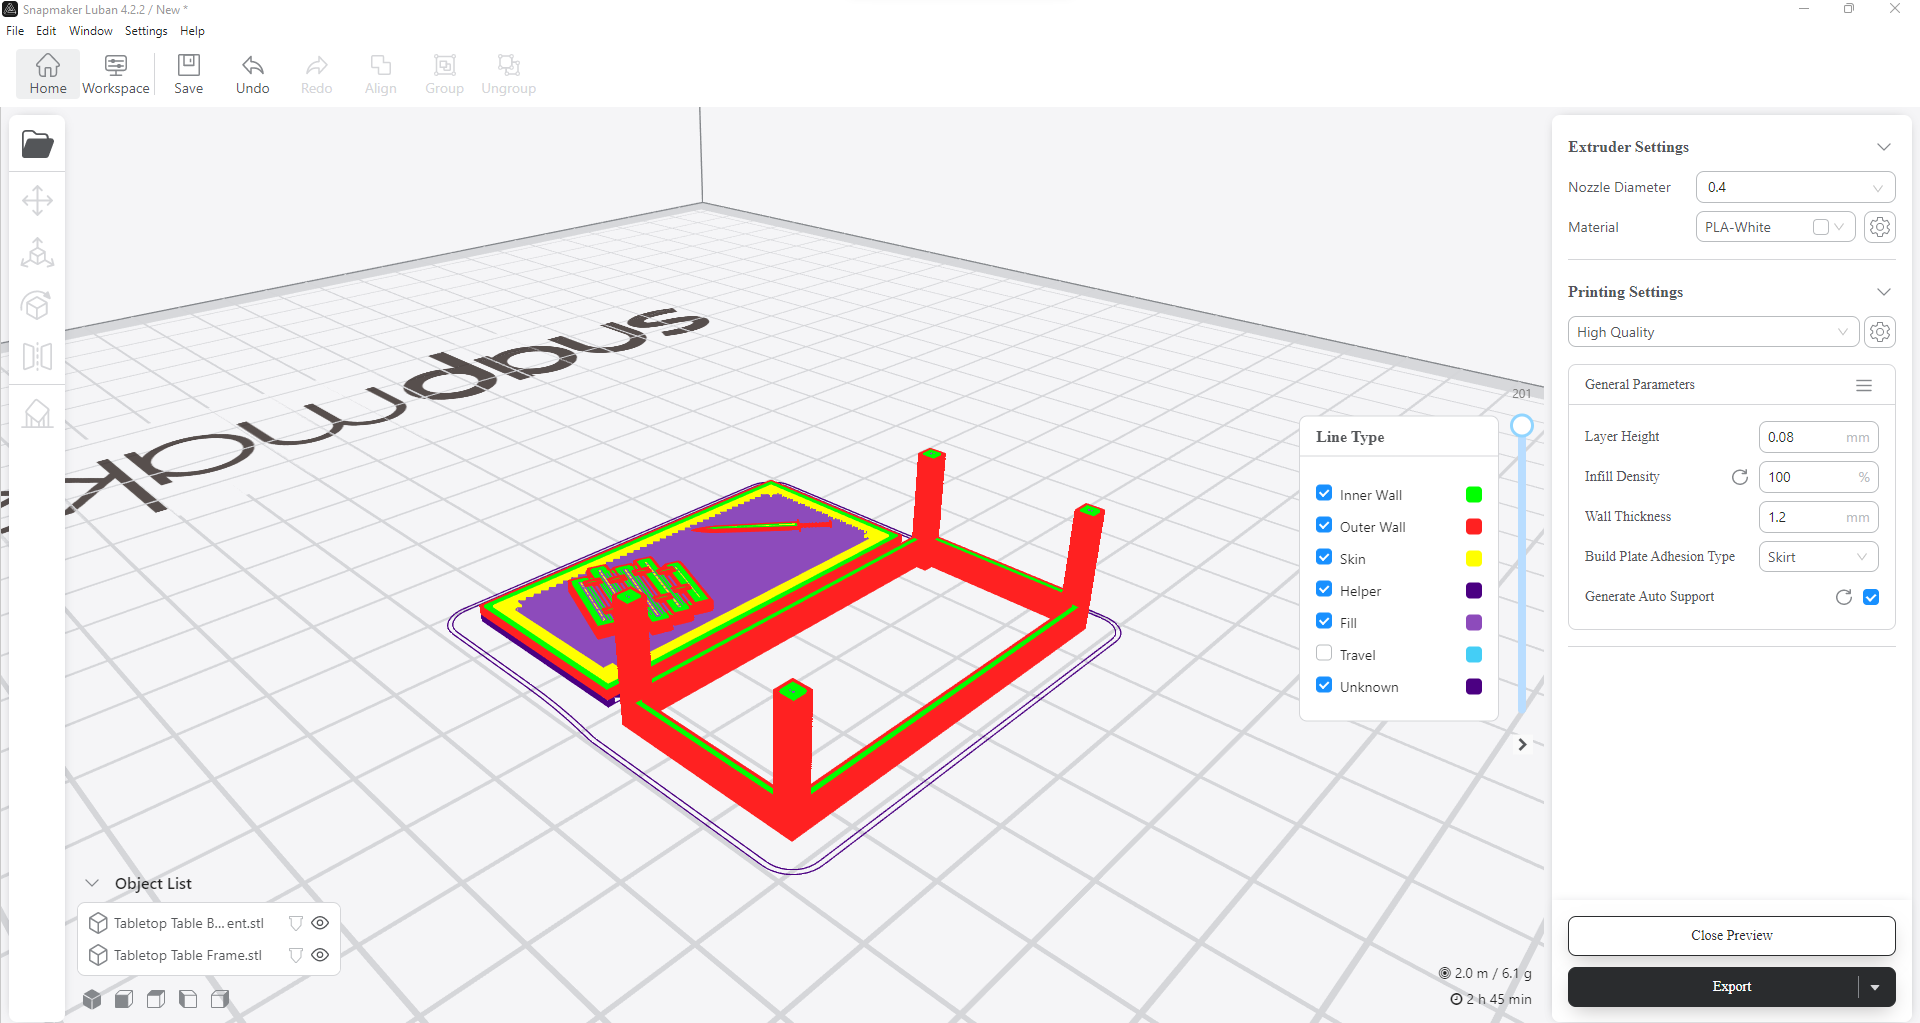This screenshot has width=1920, height=1023.
Task: Go to Home in the toolbar
Action: click(x=48, y=74)
